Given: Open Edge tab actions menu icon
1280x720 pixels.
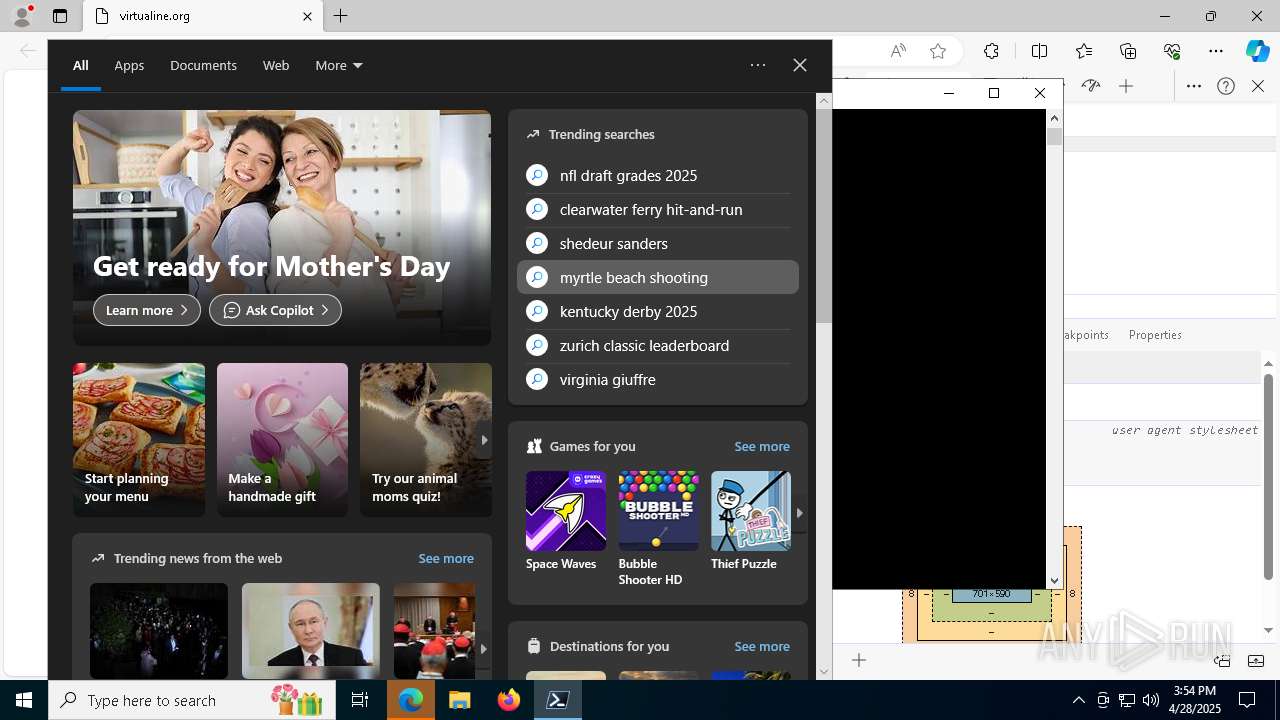Looking at the screenshot, I should (60, 16).
